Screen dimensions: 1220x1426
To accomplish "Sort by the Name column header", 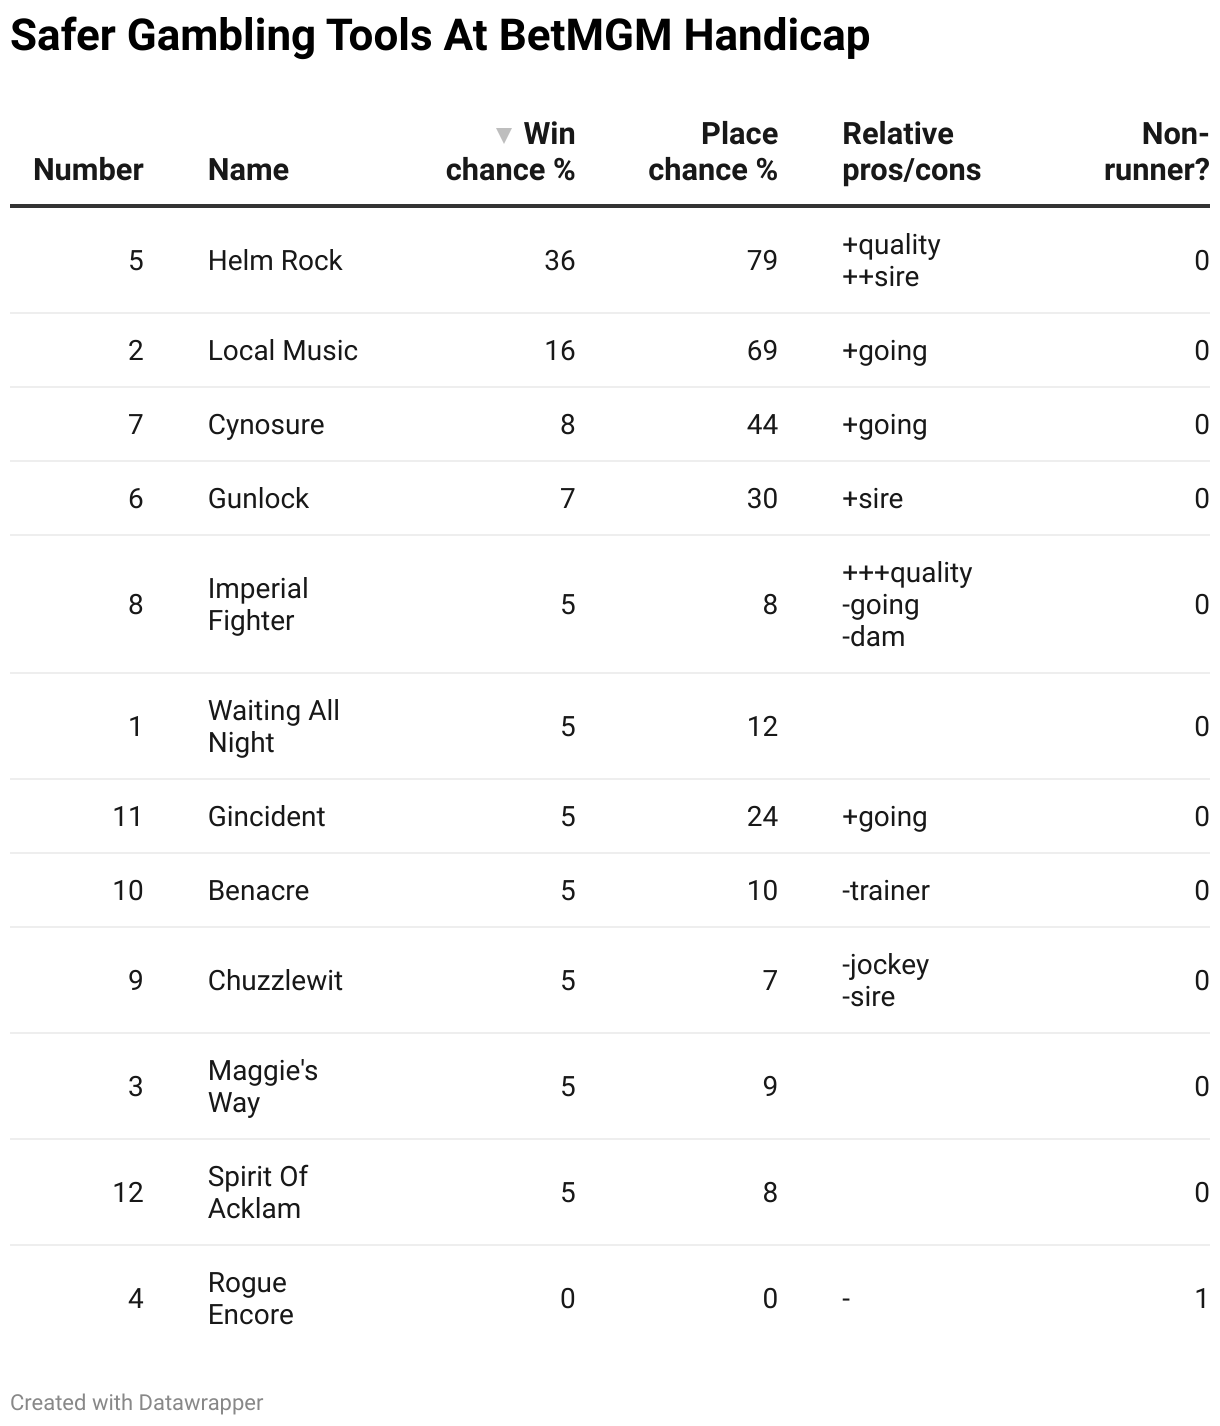I will point(248,170).
